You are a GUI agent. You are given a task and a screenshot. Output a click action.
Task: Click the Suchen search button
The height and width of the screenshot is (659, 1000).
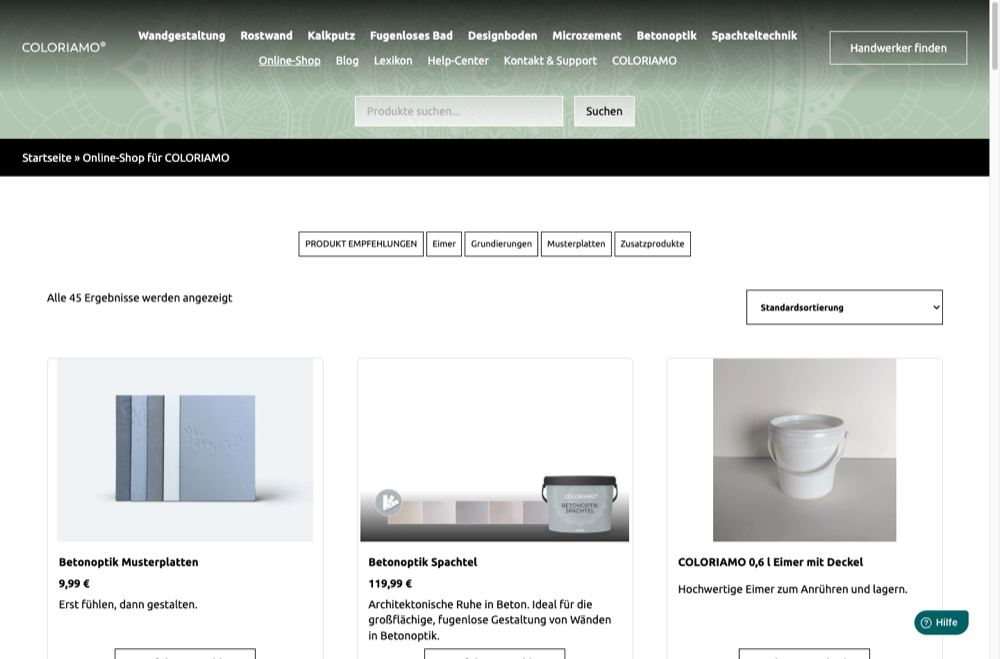(x=604, y=111)
